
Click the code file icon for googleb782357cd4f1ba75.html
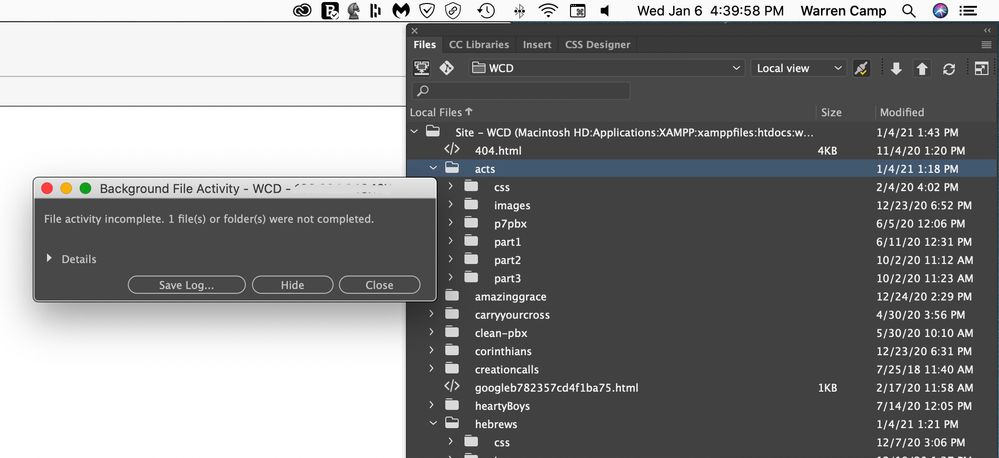coord(452,387)
